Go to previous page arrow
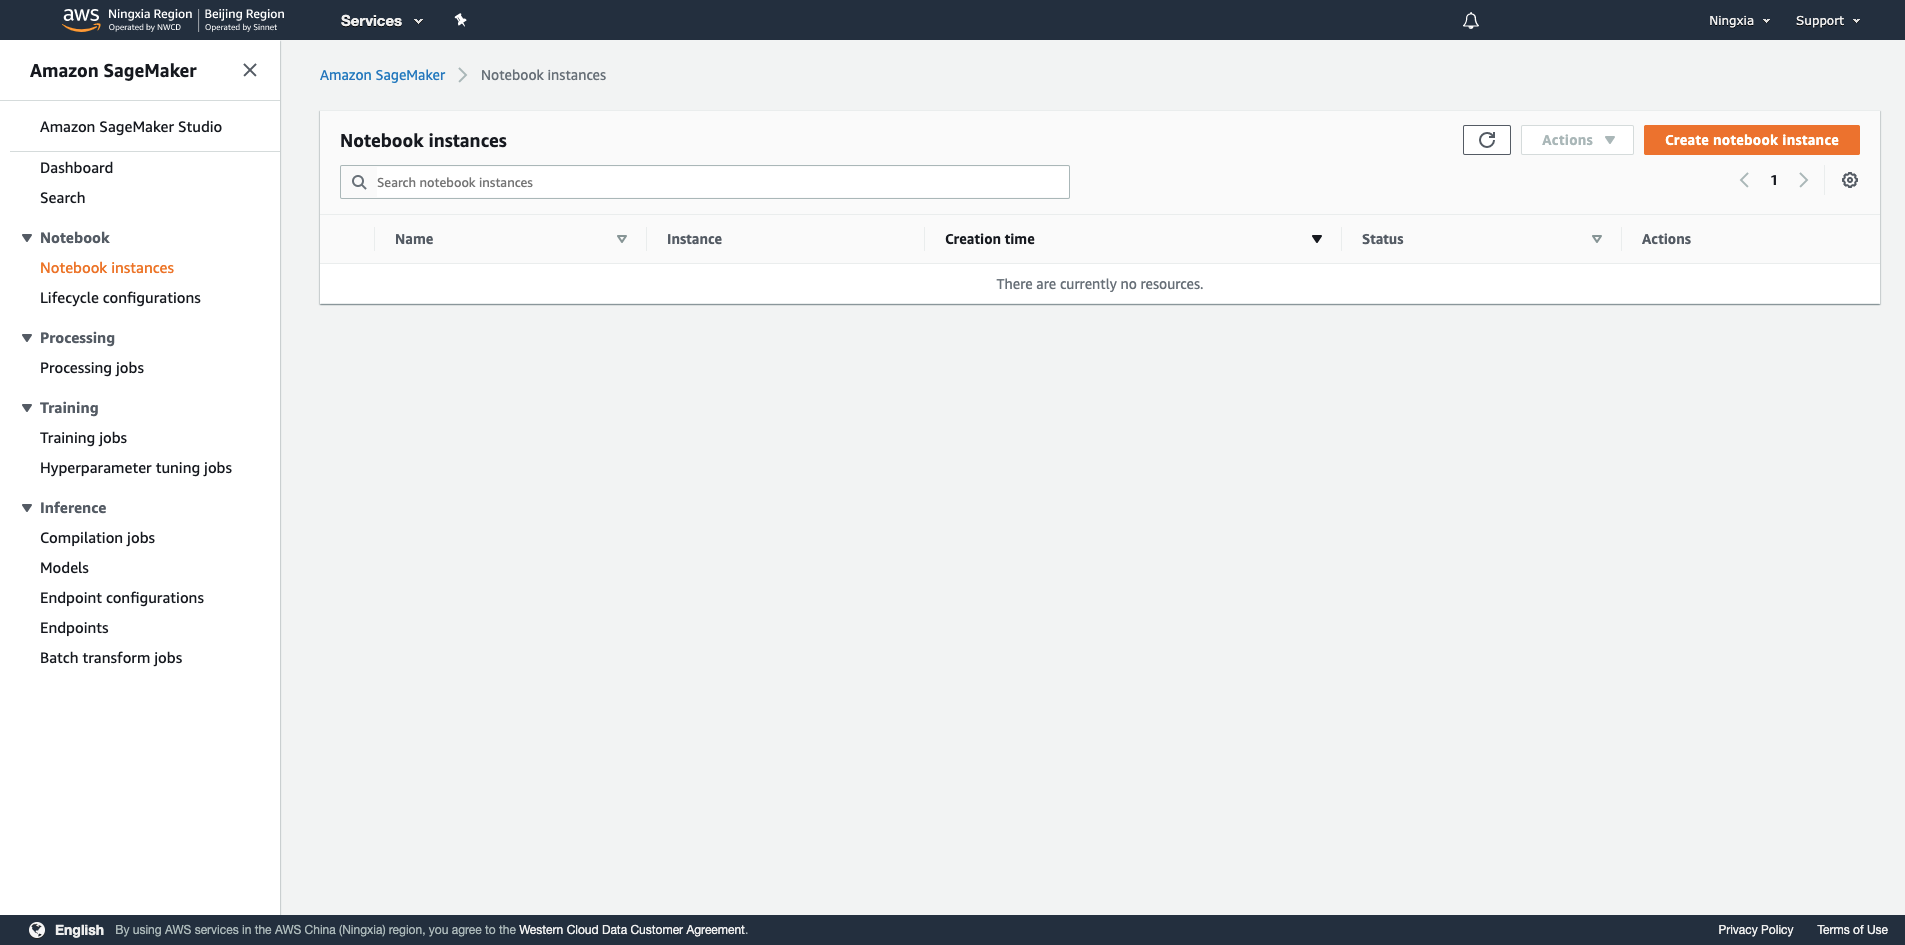This screenshot has width=1905, height=945. [x=1744, y=180]
